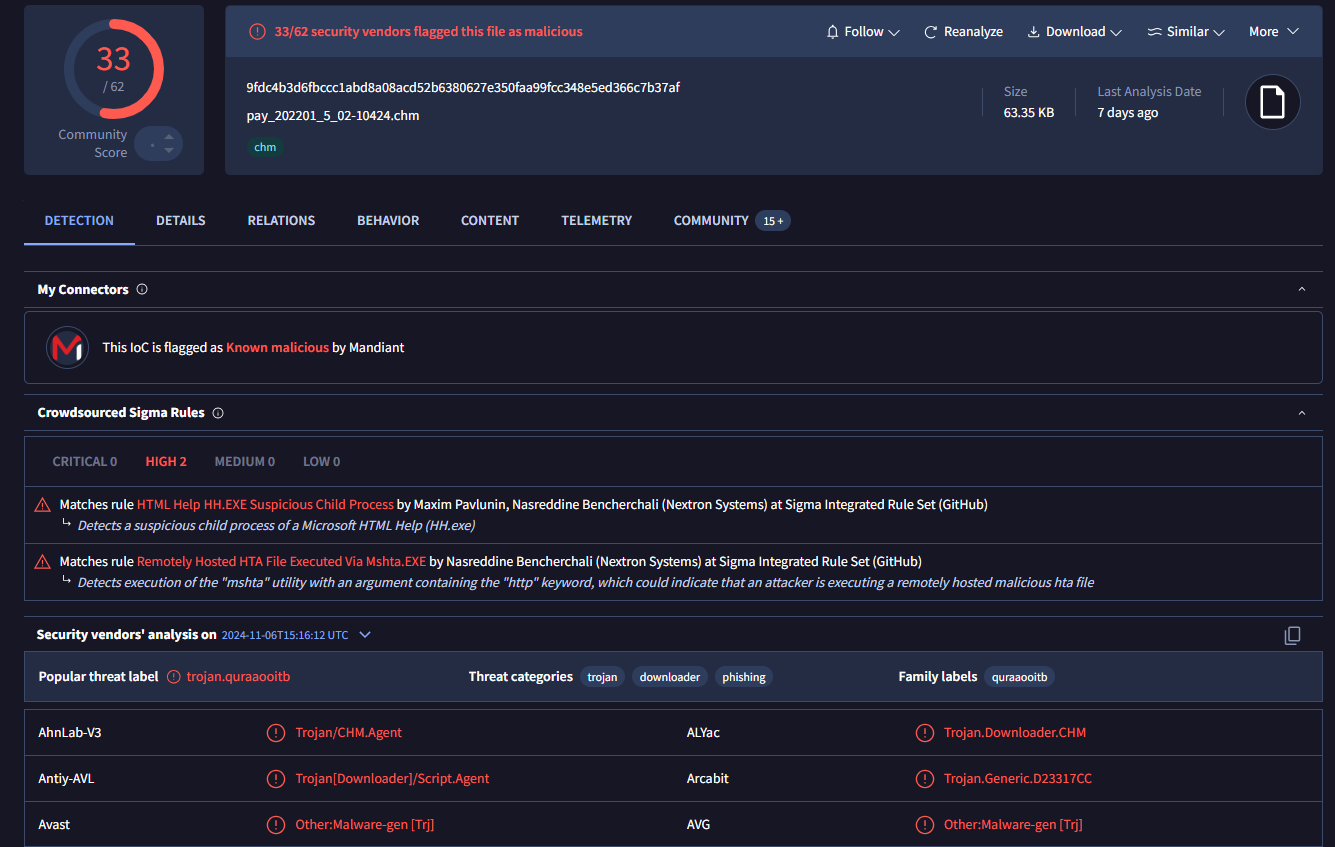Screen dimensions: 1335x847
Task: Click alert icon beside trojan.quraaooitb label
Action: (x=174, y=677)
